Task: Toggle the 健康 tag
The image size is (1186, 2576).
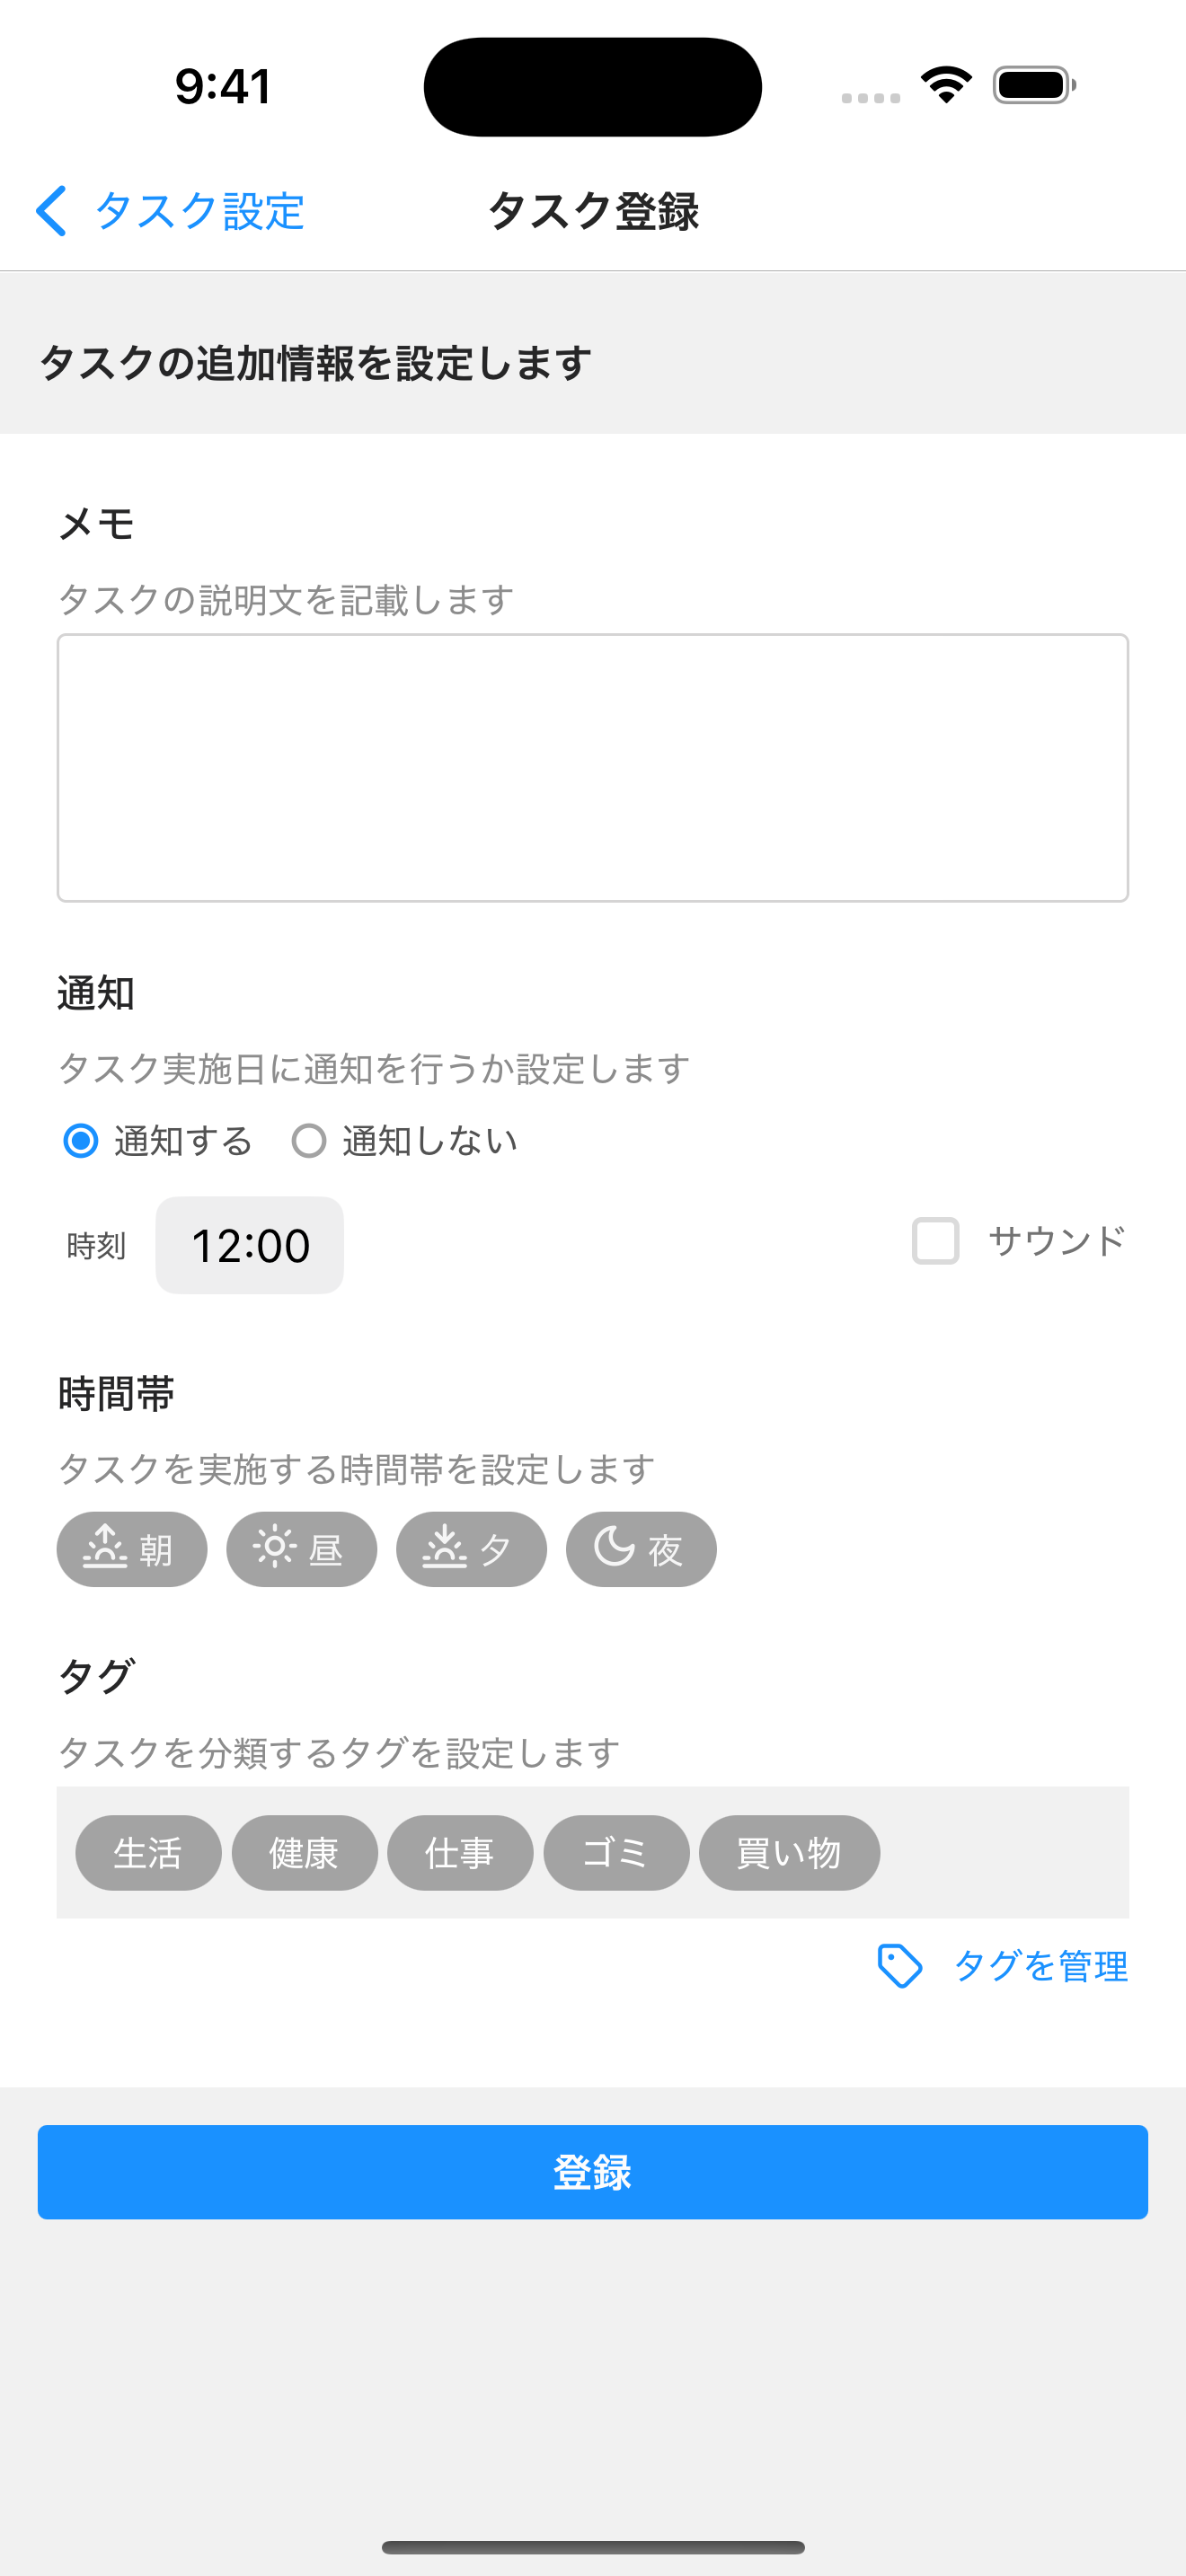Action: click(304, 1853)
